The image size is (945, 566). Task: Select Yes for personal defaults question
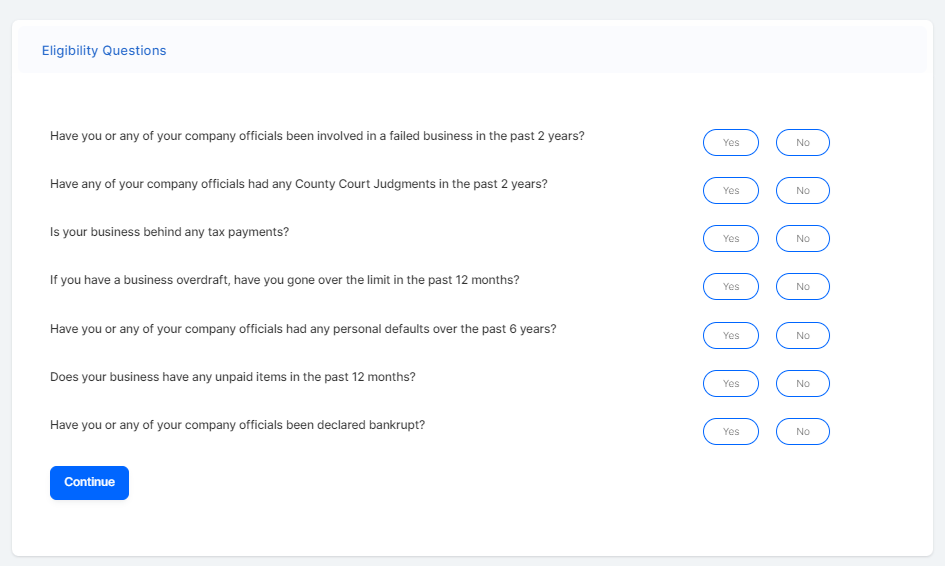731,336
